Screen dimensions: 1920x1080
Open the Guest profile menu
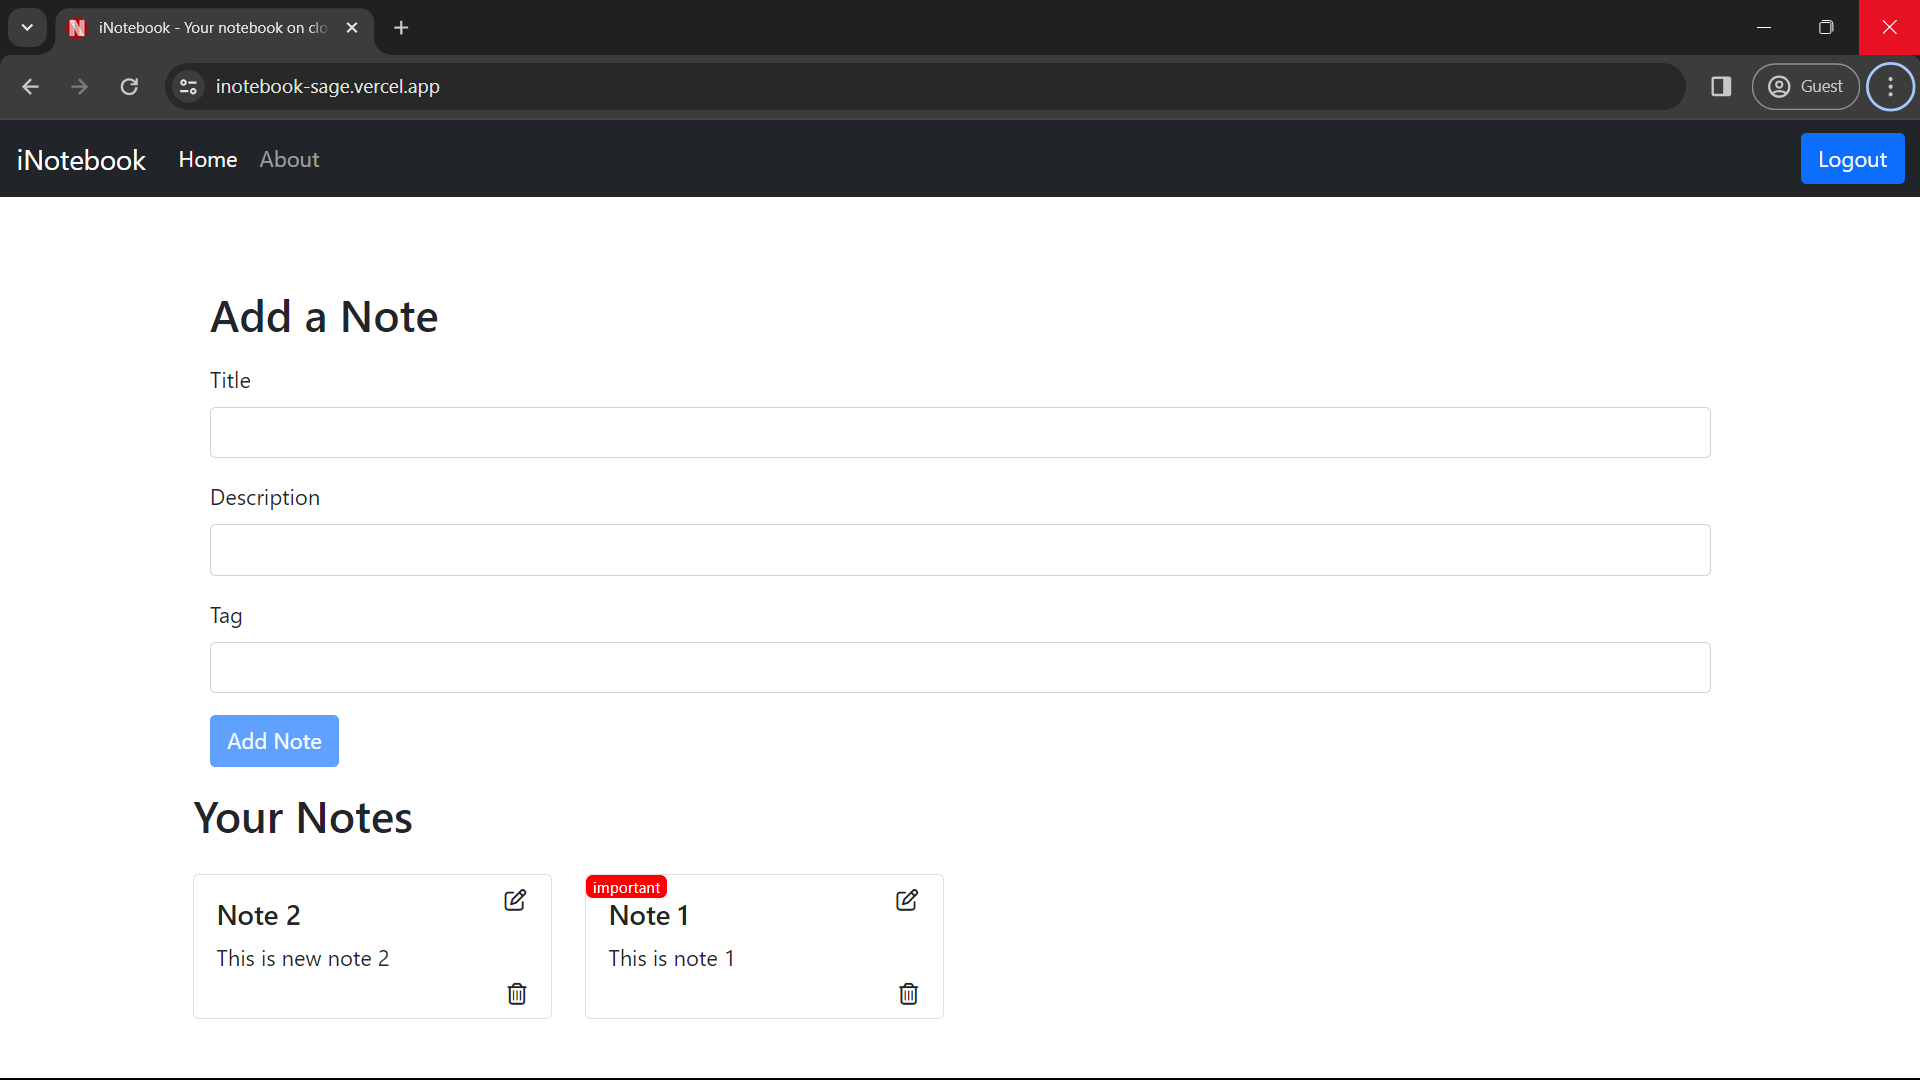pyautogui.click(x=1805, y=87)
